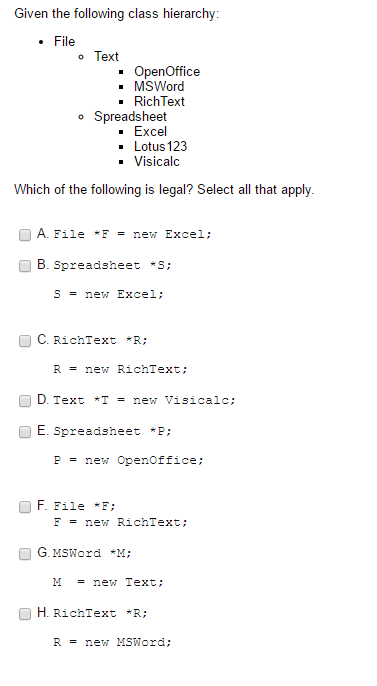Click the code line M = new Text

click(x=108, y=582)
